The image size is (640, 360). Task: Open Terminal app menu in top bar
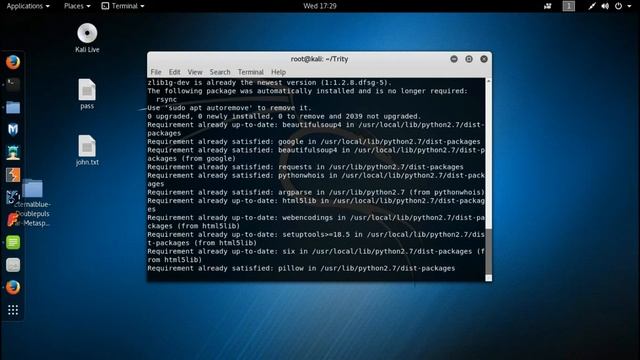[122, 6]
